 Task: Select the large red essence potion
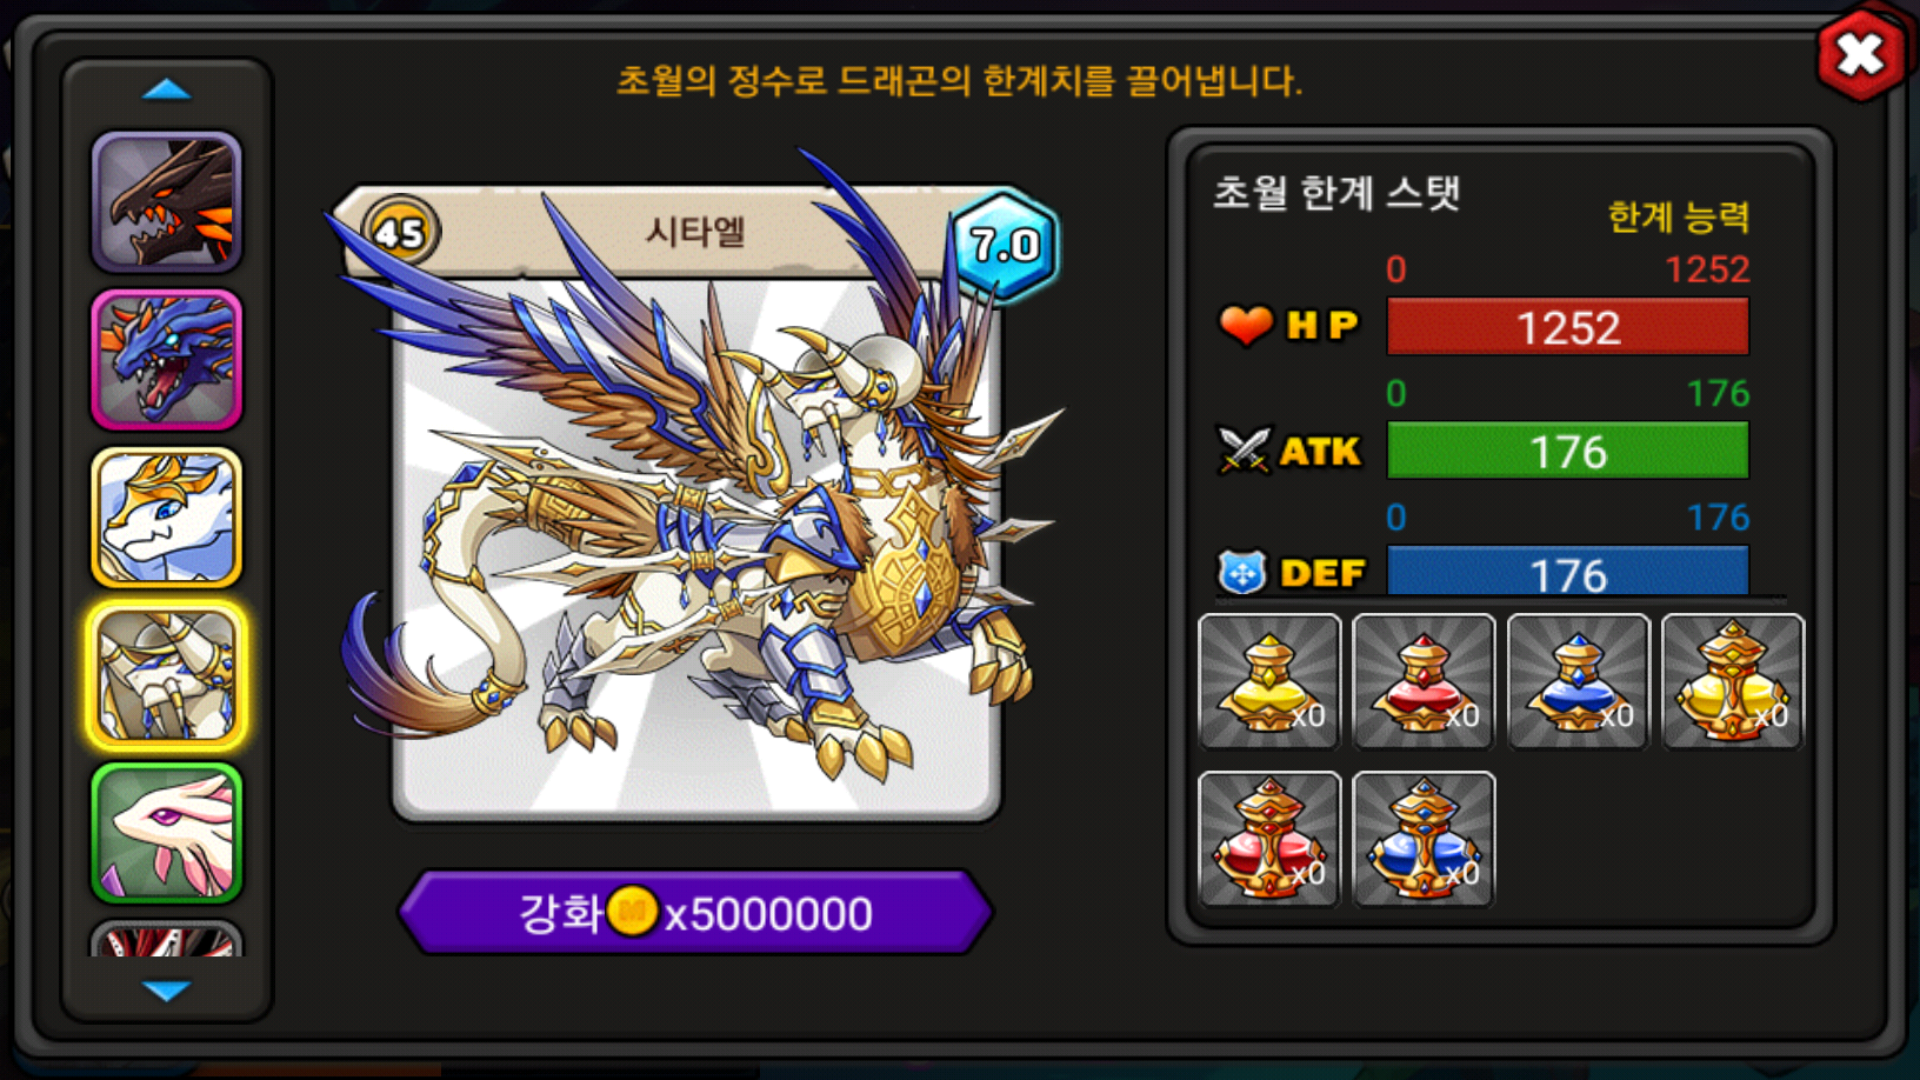point(1269,839)
